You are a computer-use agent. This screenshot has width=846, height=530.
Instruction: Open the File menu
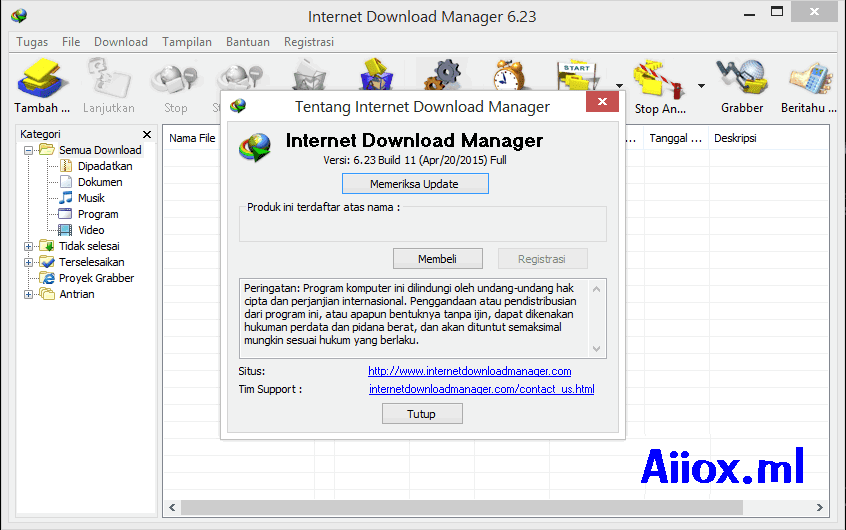(x=71, y=42)
